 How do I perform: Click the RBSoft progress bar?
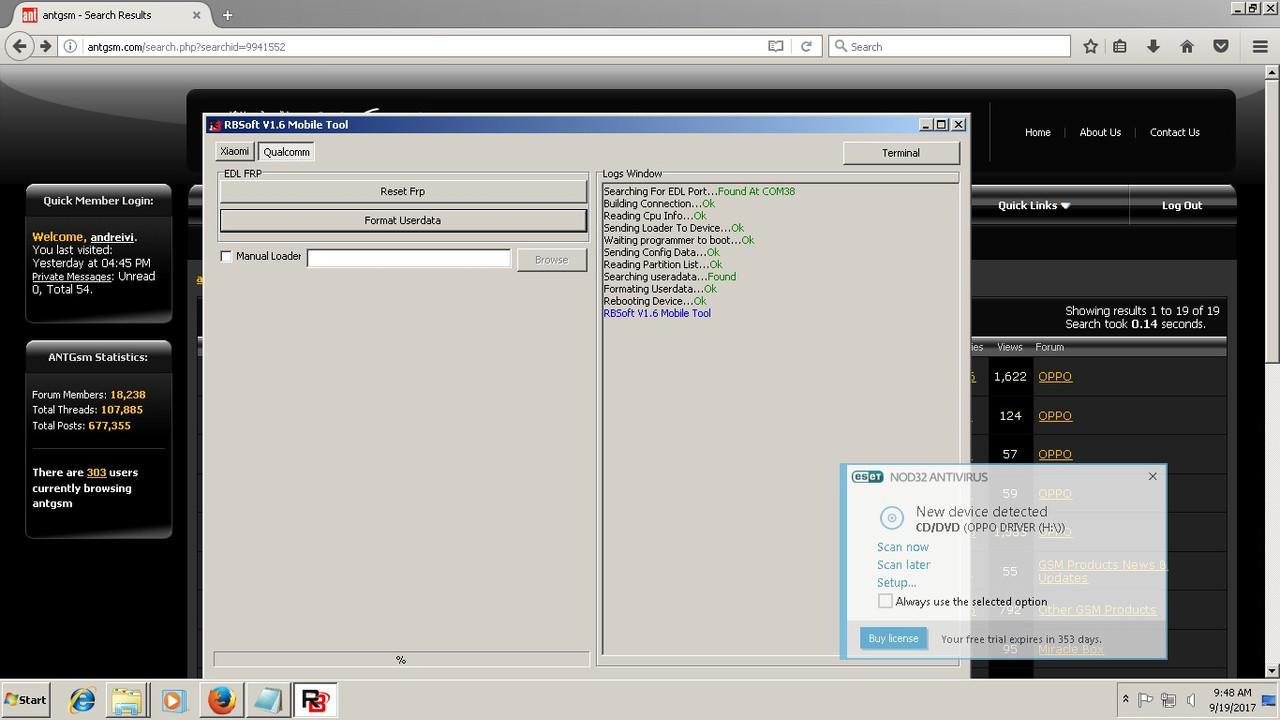pos(401,659)
